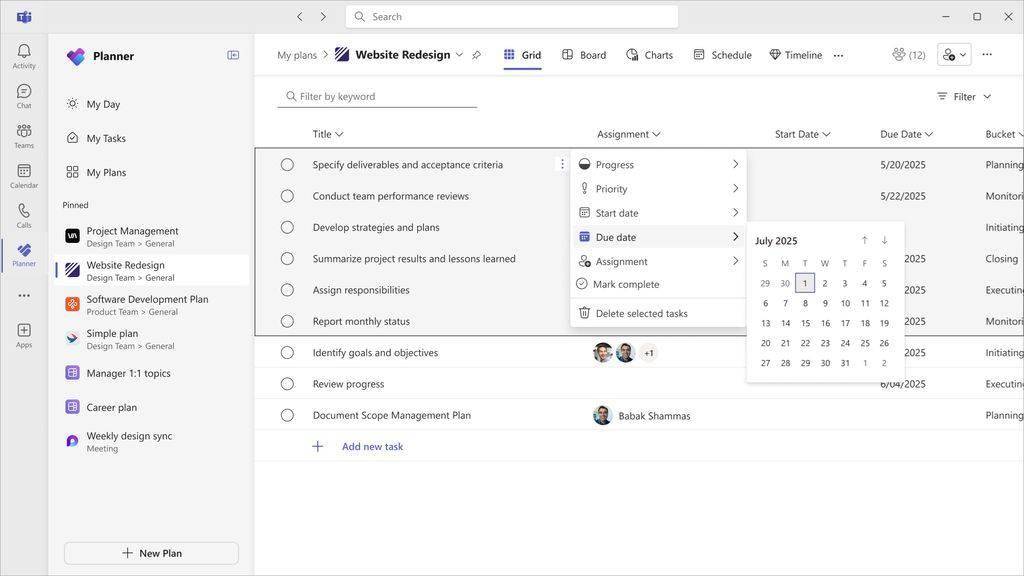Collapse the Planner navigation pane icon

233,56
